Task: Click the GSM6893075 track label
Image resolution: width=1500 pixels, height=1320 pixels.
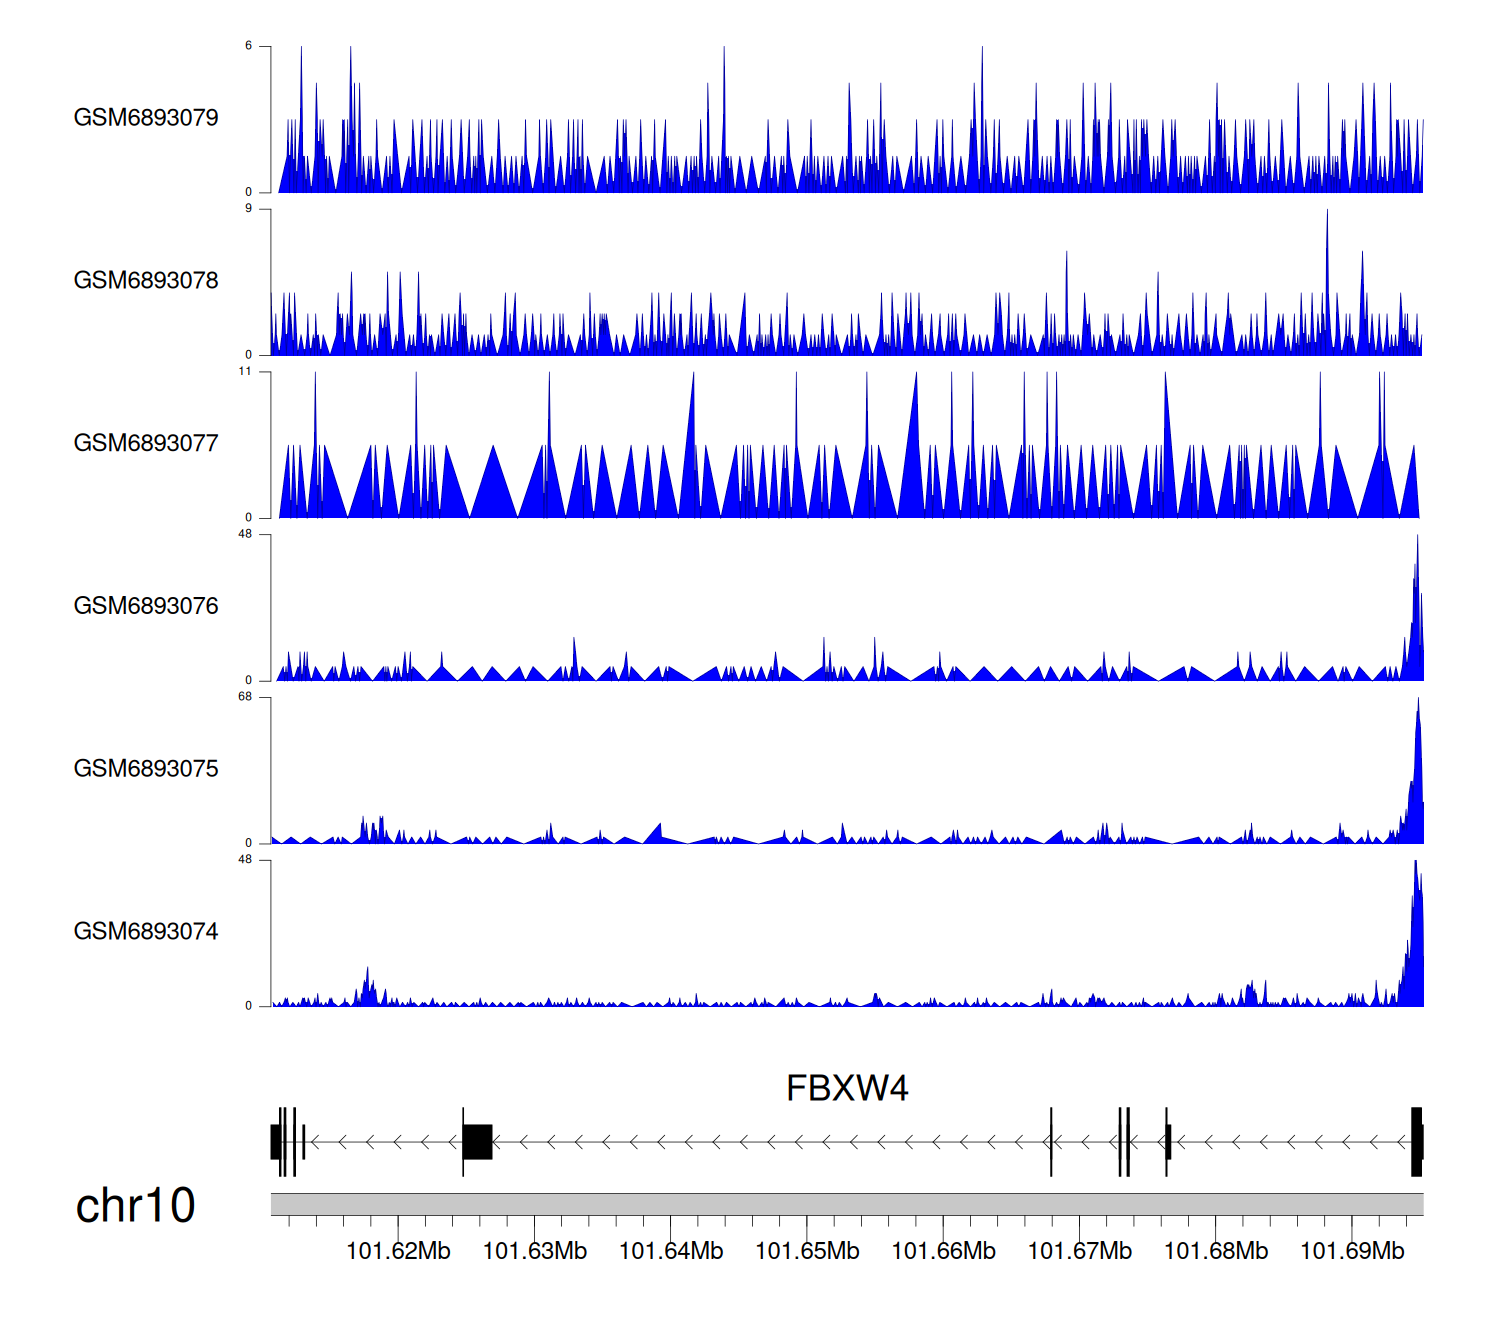Action: tap(146, 769)
